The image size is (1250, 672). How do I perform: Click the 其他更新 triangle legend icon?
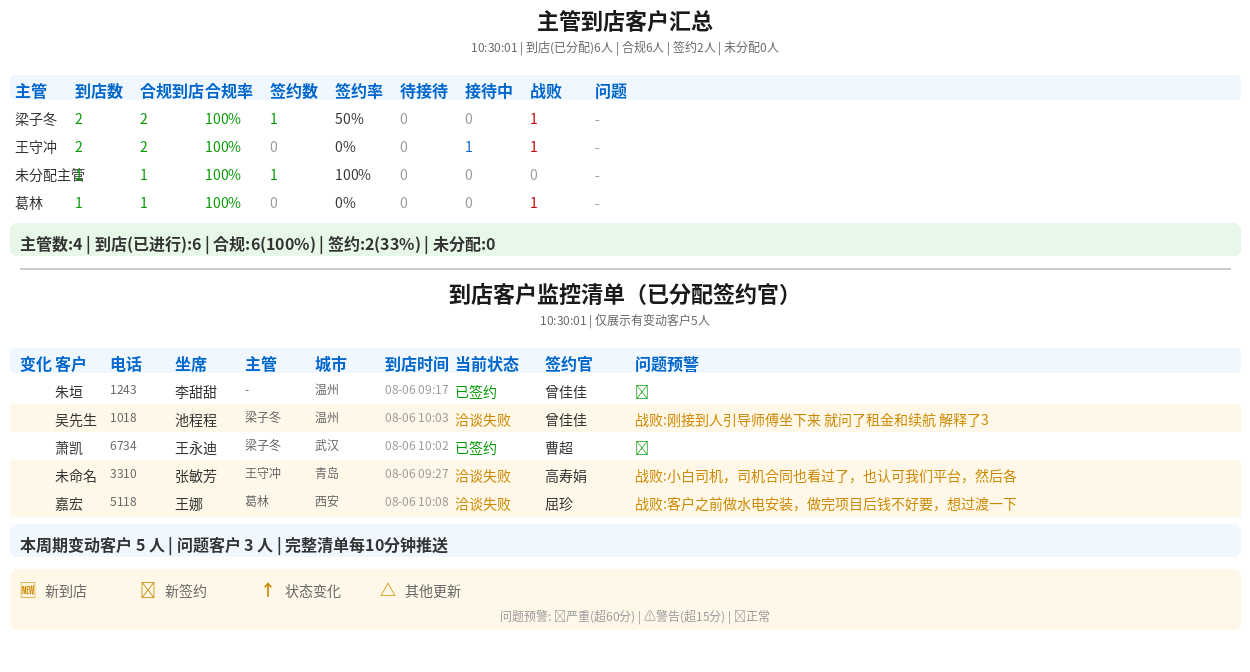point(388,590)
